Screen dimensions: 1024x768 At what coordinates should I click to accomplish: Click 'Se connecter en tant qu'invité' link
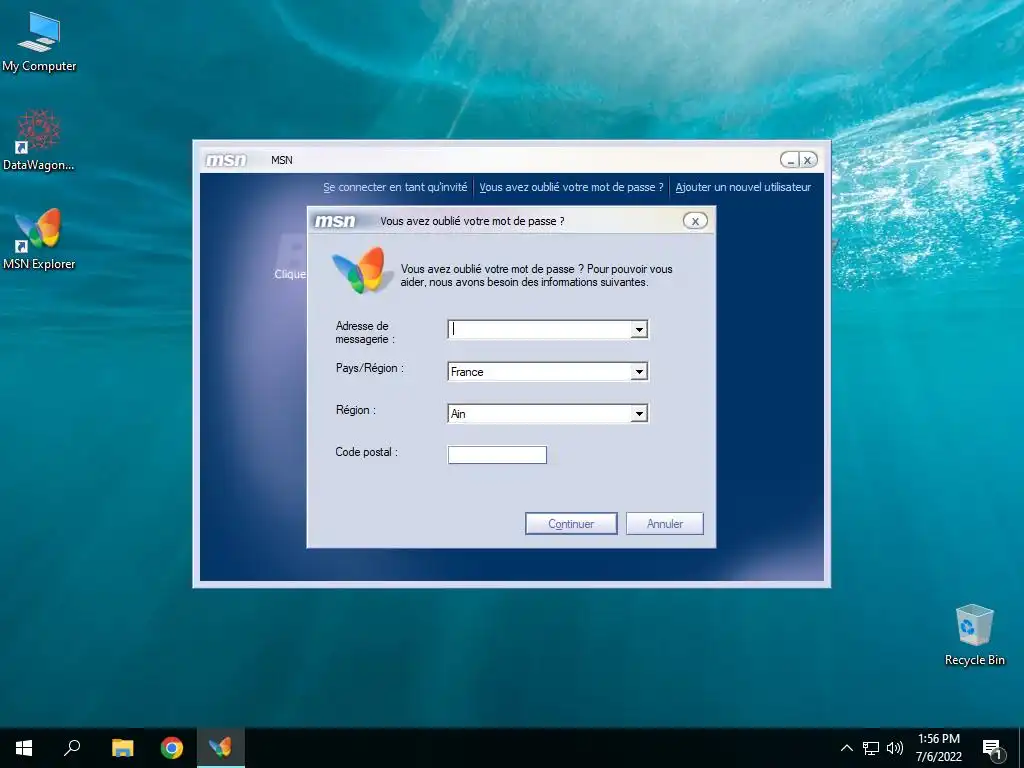395,187
